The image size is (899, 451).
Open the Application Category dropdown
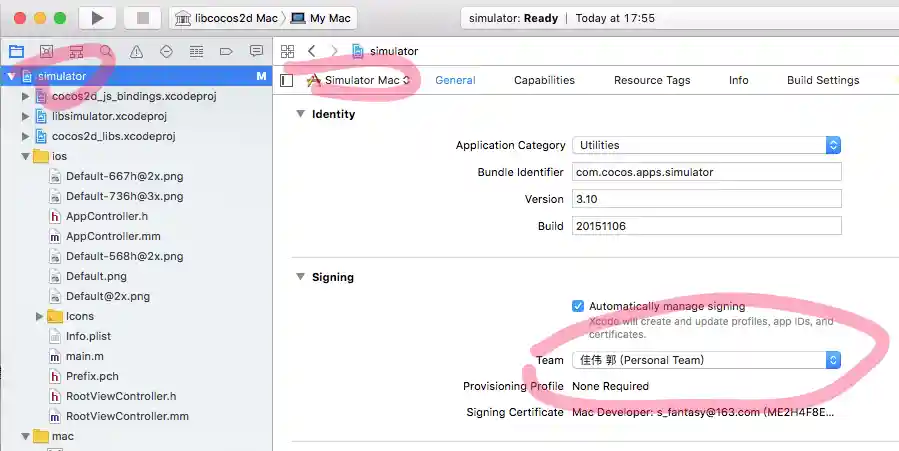[x=706, y=145]
